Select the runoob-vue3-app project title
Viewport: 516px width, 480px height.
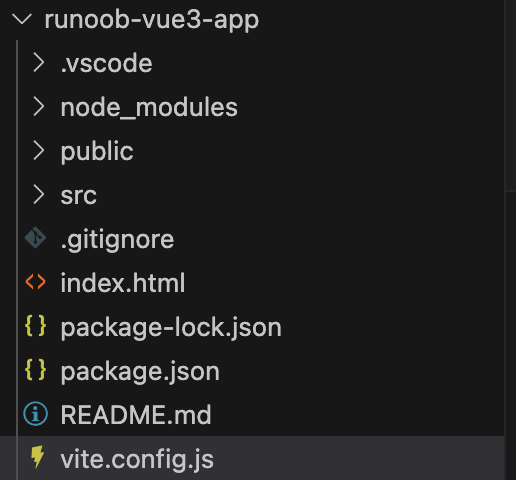pos(152,20)
